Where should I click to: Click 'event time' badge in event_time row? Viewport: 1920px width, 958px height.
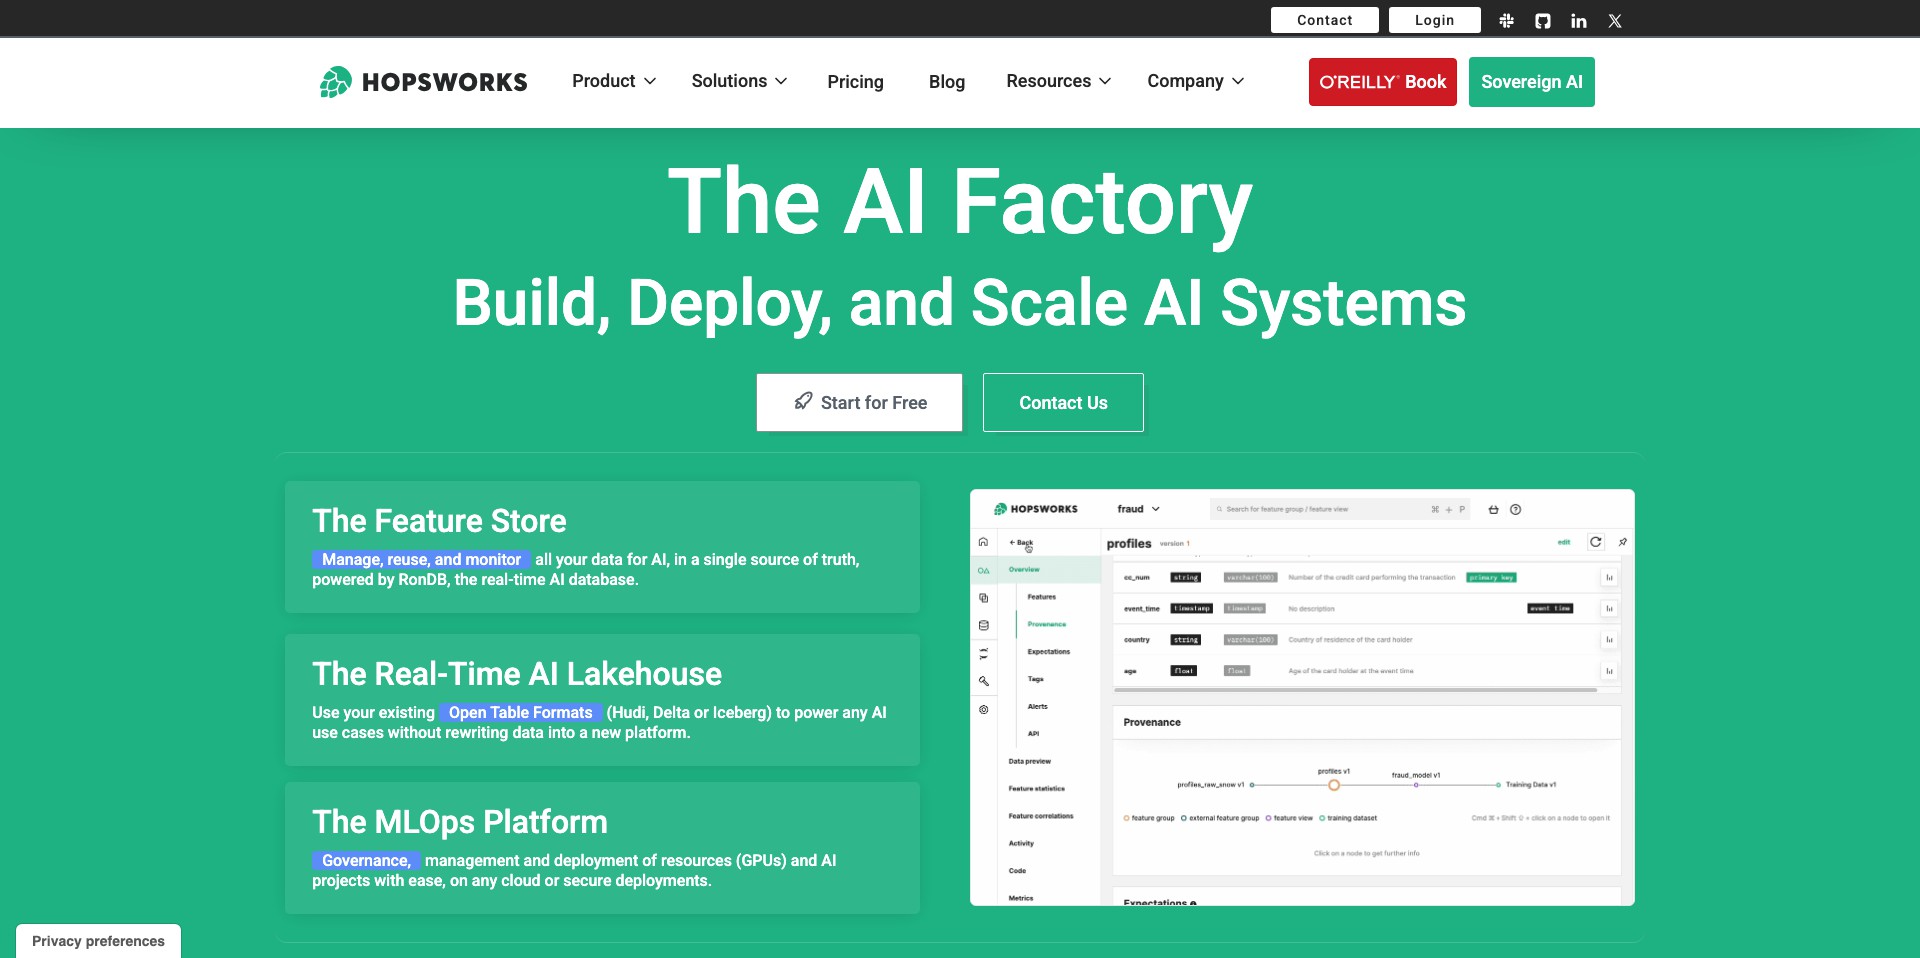coord(1550,609)
